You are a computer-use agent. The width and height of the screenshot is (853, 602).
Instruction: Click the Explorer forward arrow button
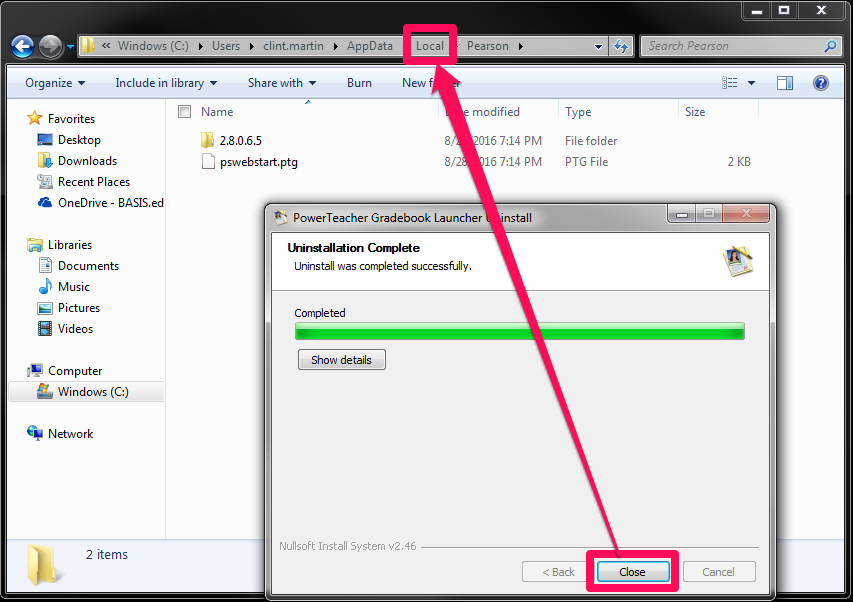tap(51, 47)
